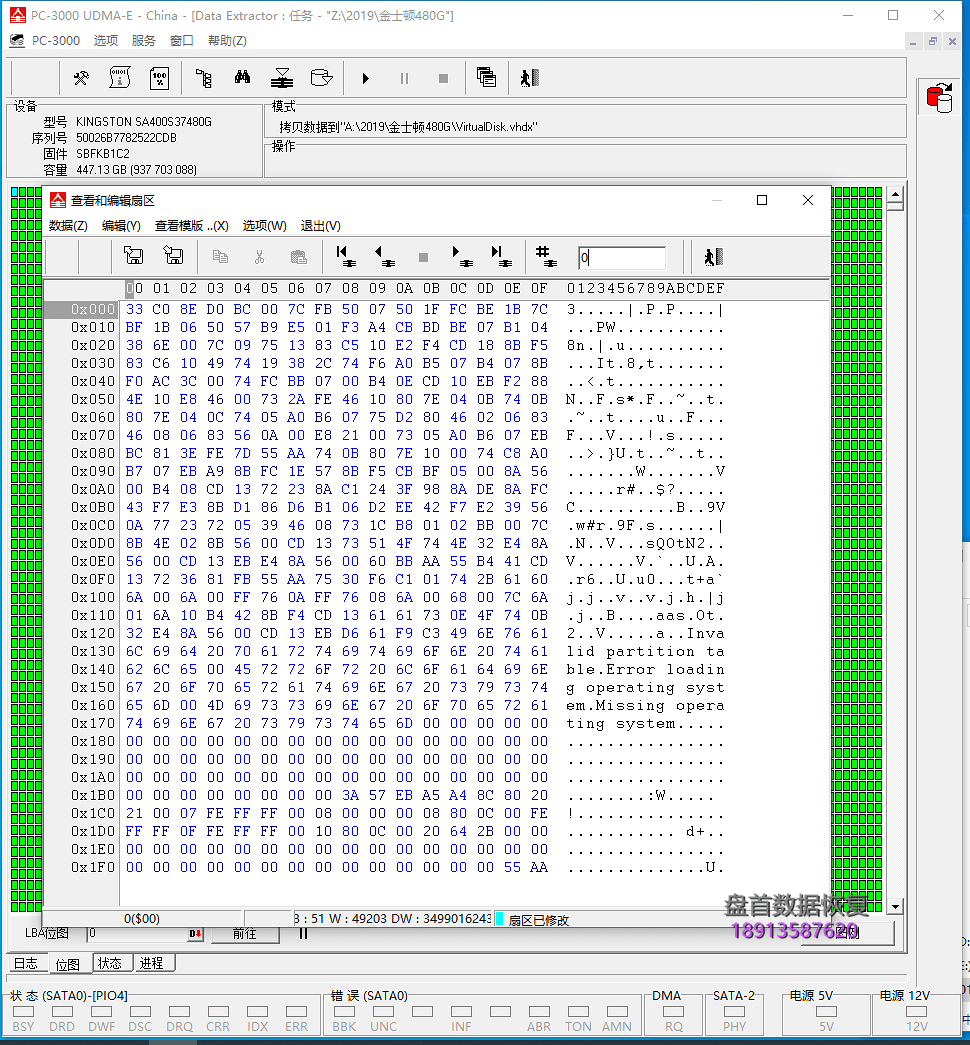Click the 0x100 row offset label
Screen dimensions: 970x1045
point(93,597)
